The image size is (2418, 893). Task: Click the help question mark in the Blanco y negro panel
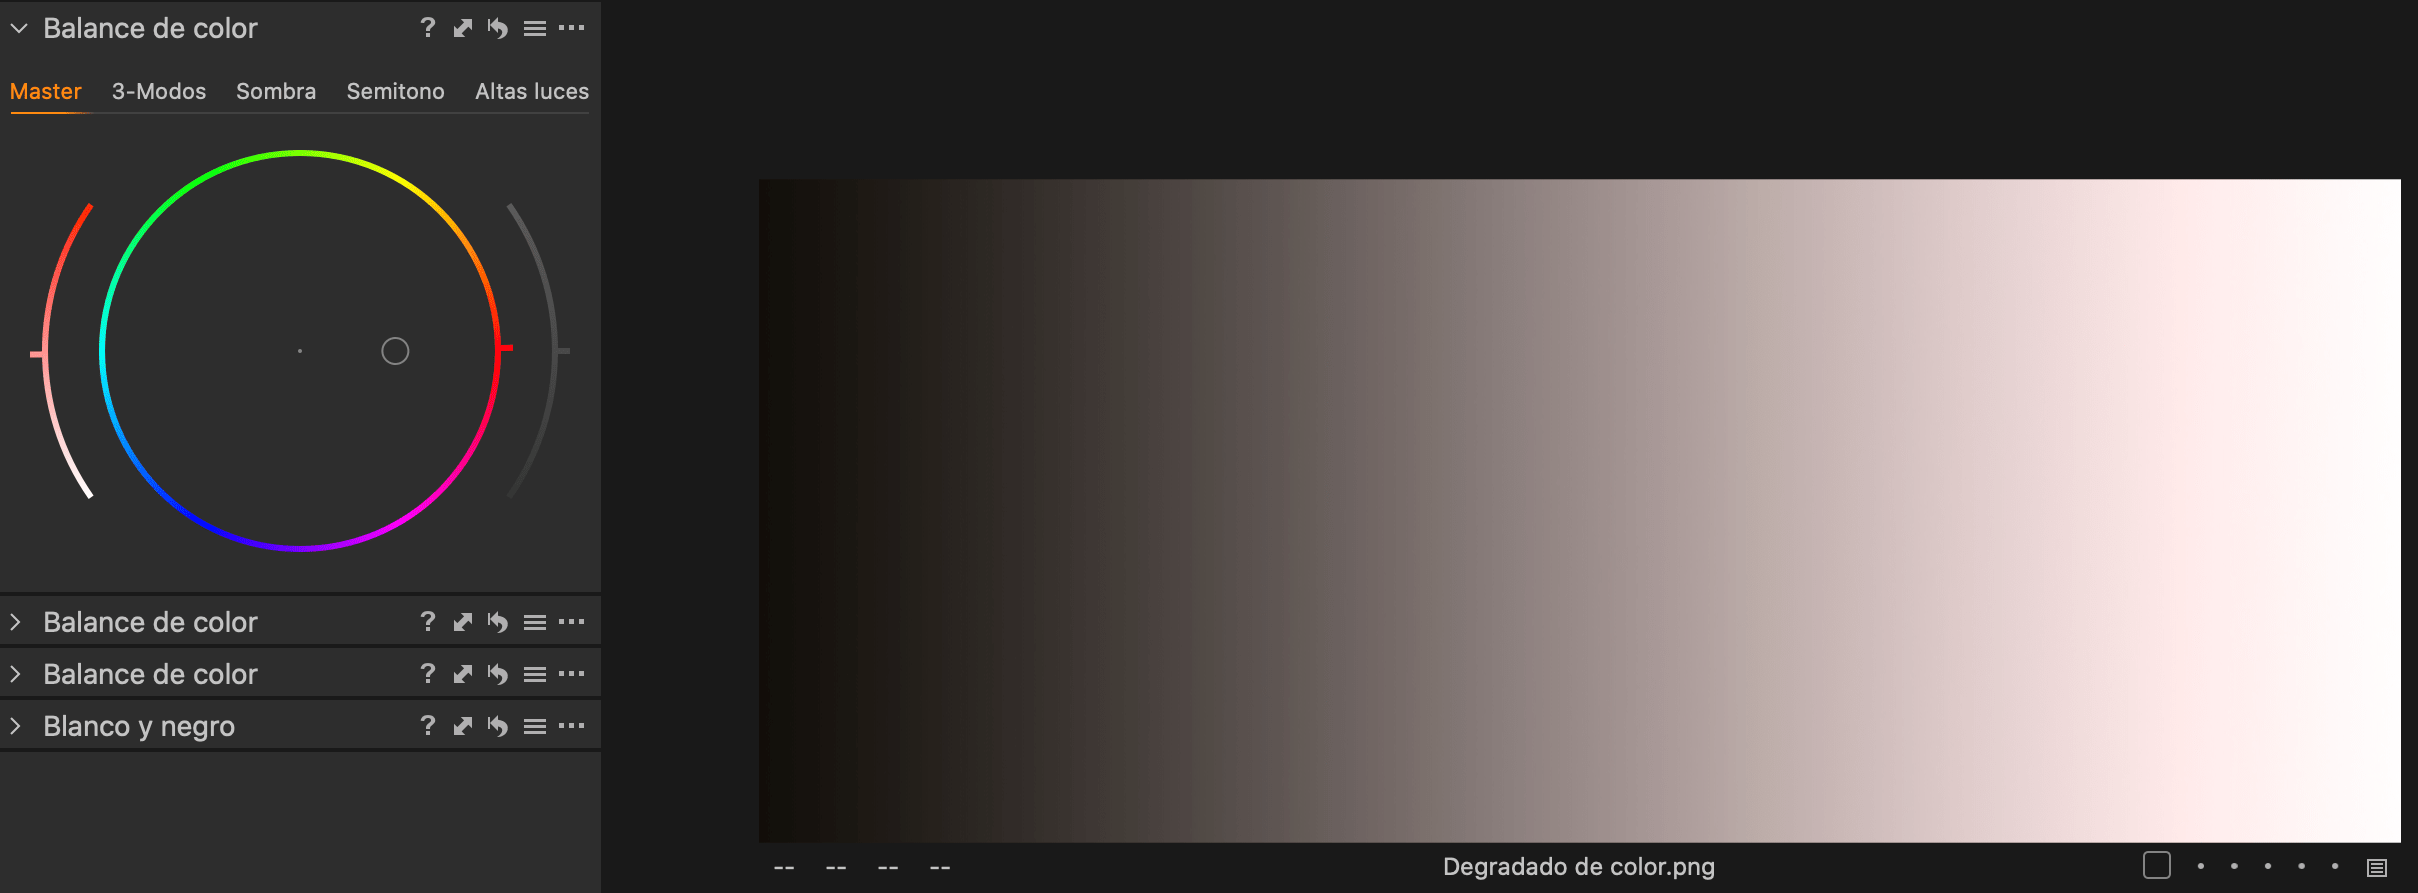(x=428, y=726)
